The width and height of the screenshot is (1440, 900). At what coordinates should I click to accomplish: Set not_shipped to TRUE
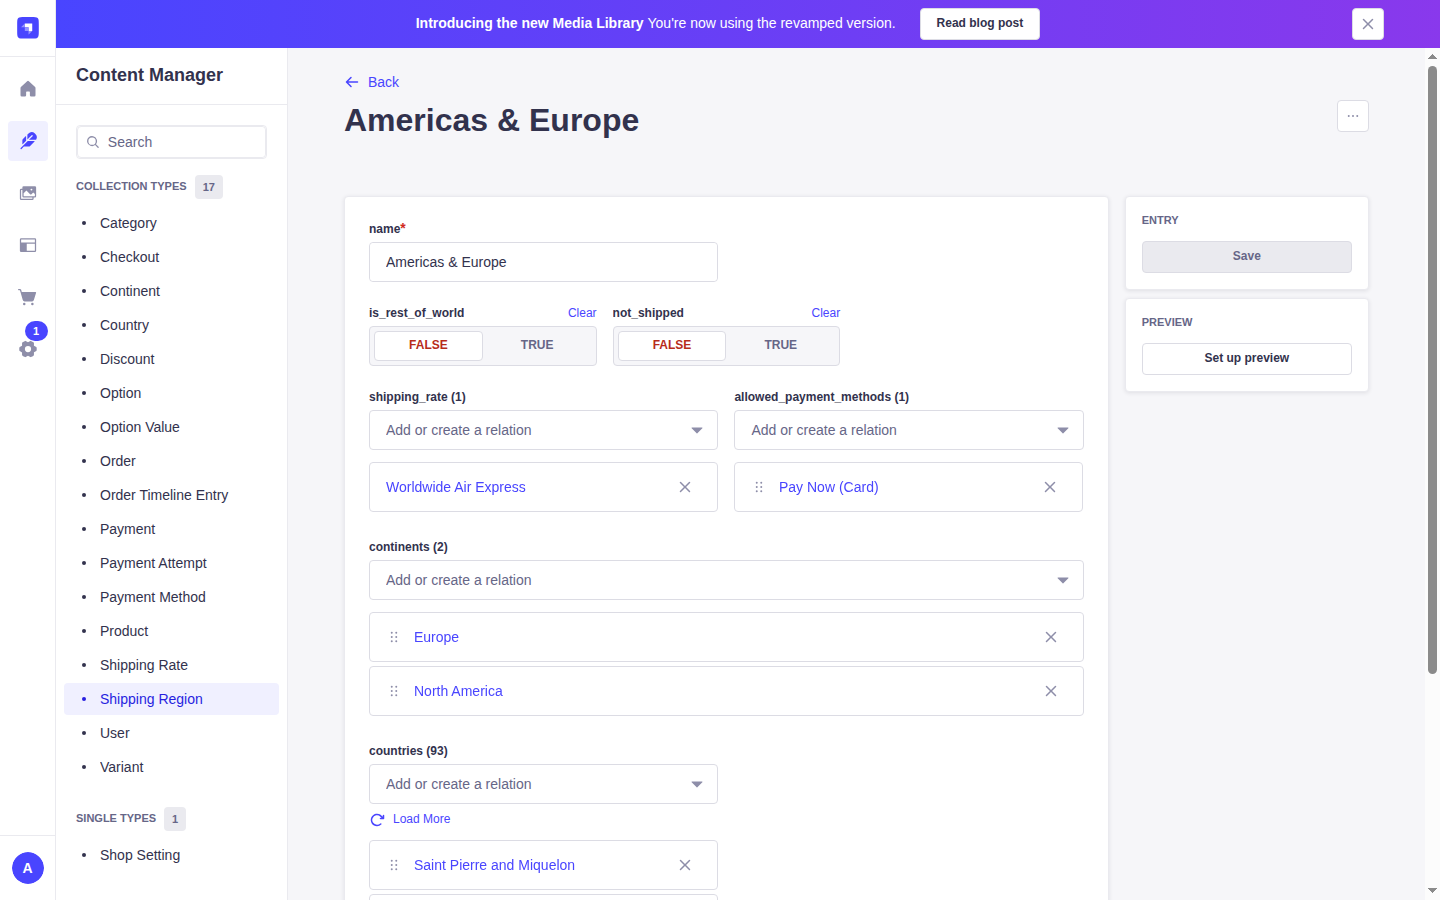[x=781, y=345]
